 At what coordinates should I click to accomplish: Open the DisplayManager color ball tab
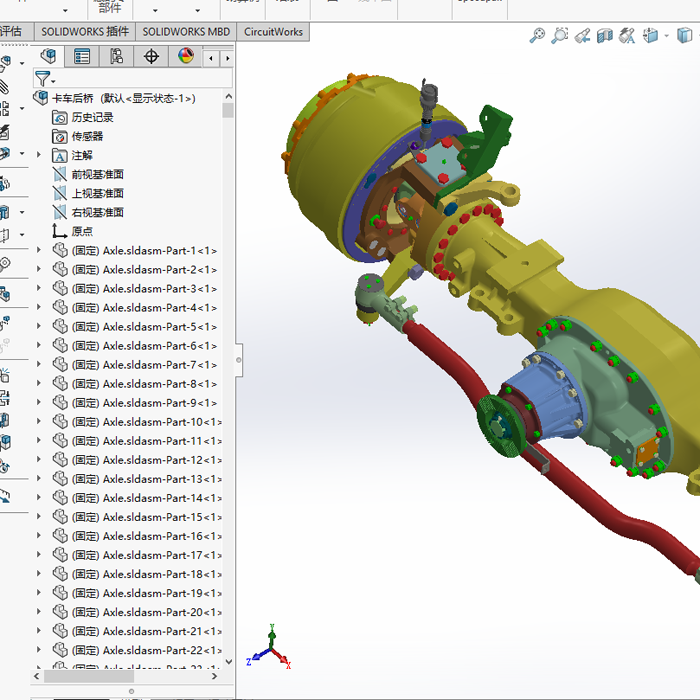point(186,57)
